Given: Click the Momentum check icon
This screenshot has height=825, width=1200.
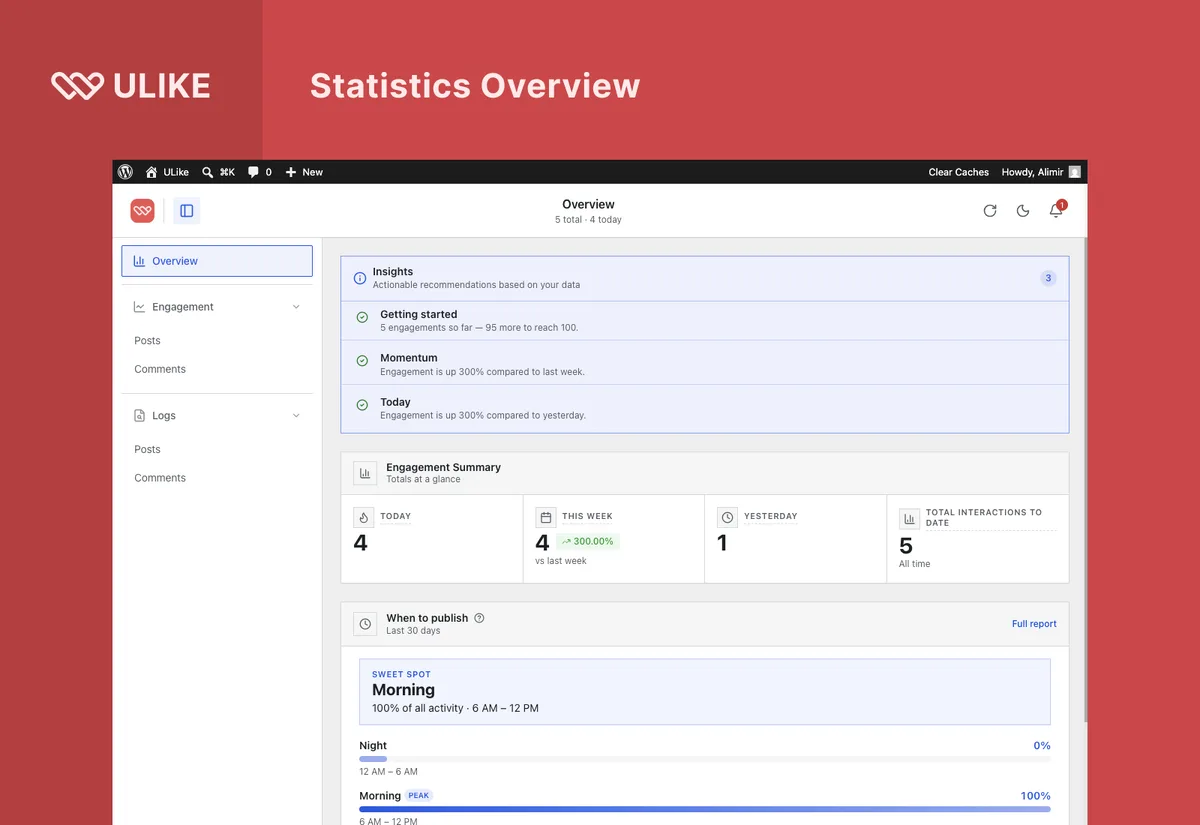Looking at the screenshot, I should (362, 361).
